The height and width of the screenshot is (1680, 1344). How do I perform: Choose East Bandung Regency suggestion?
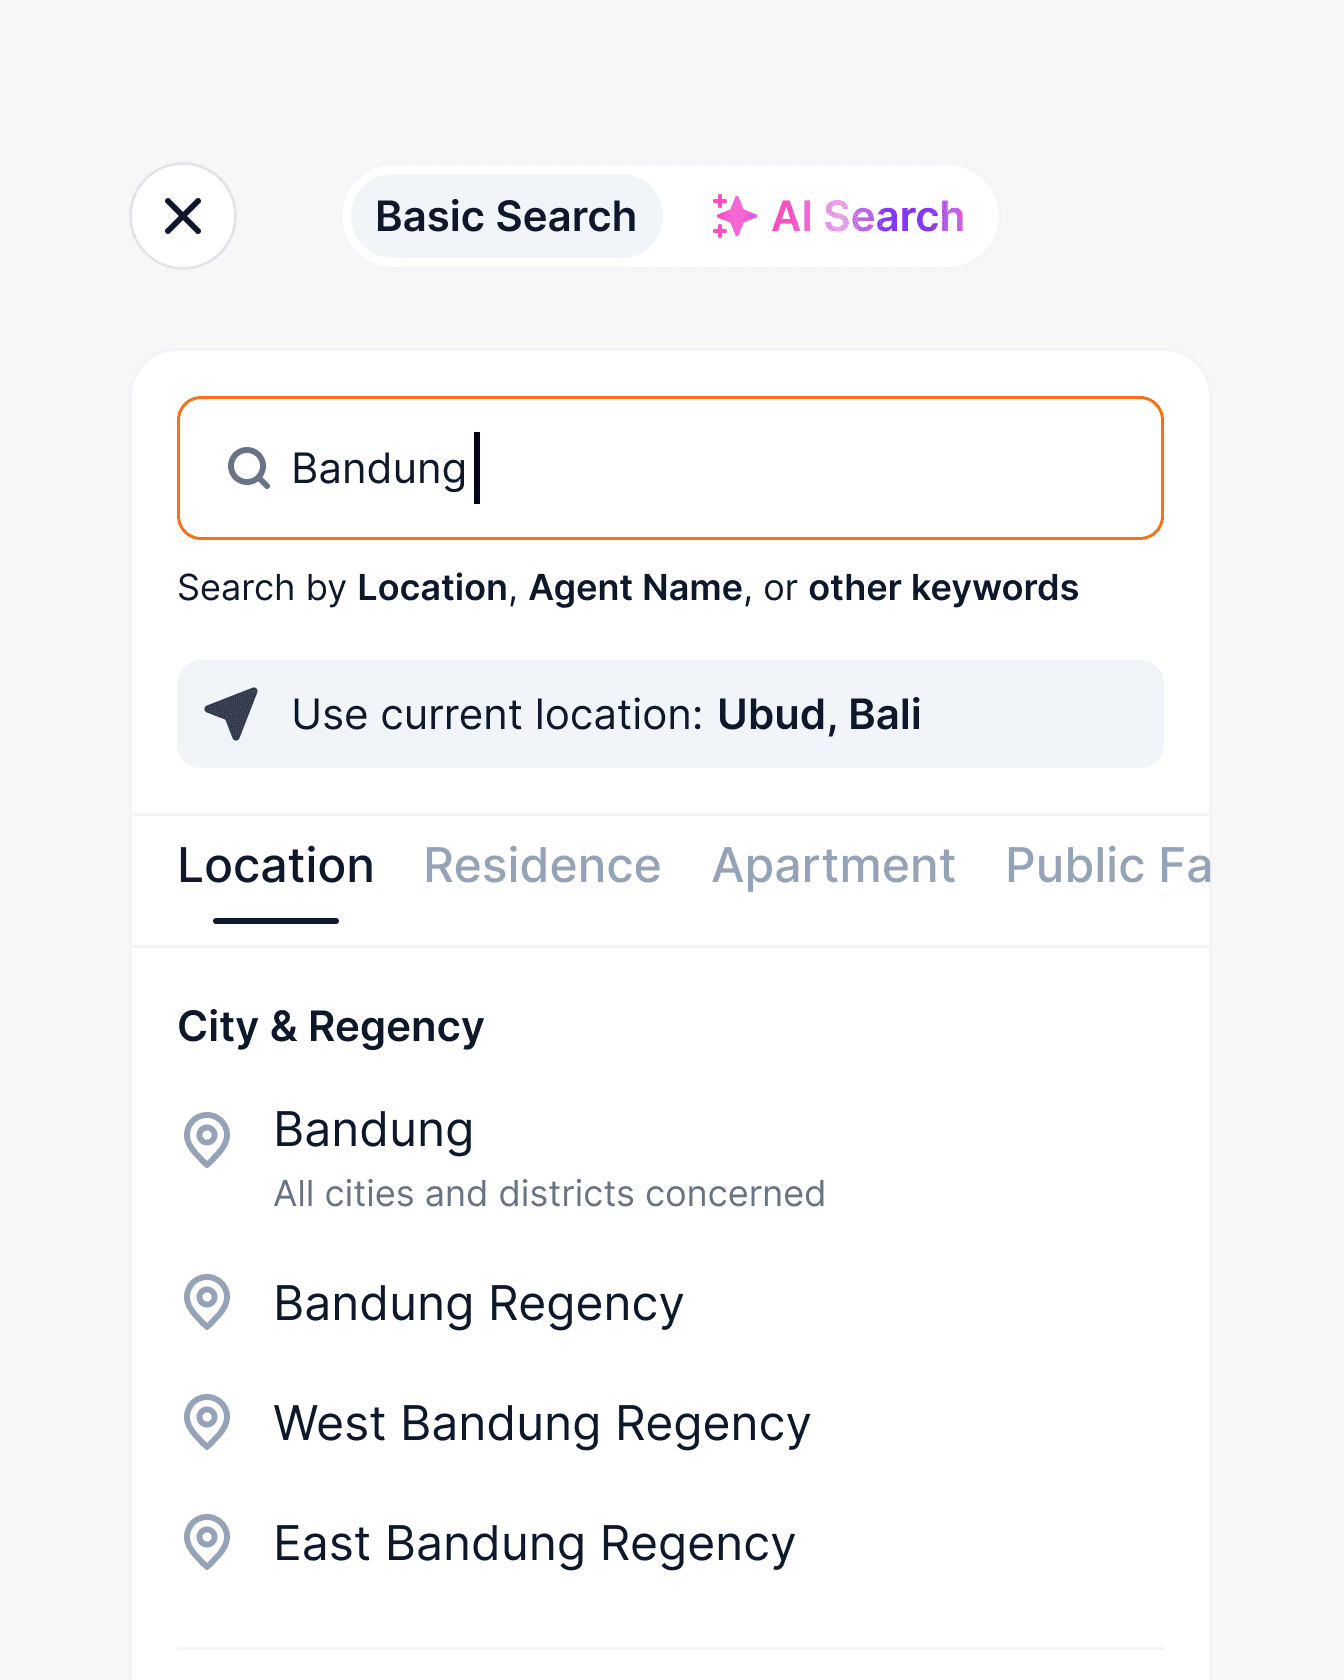[x=534, y=1544]
